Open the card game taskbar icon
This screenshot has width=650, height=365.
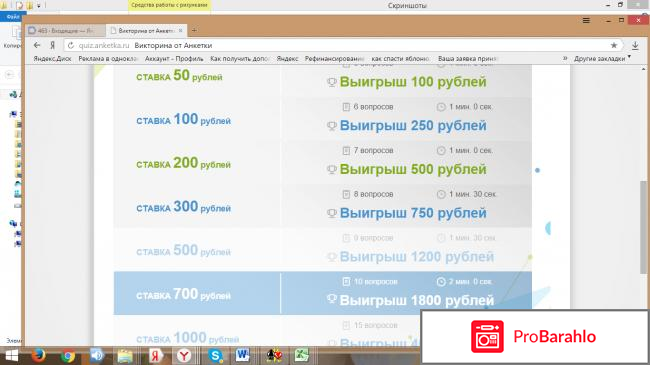(x=274, y=356)
